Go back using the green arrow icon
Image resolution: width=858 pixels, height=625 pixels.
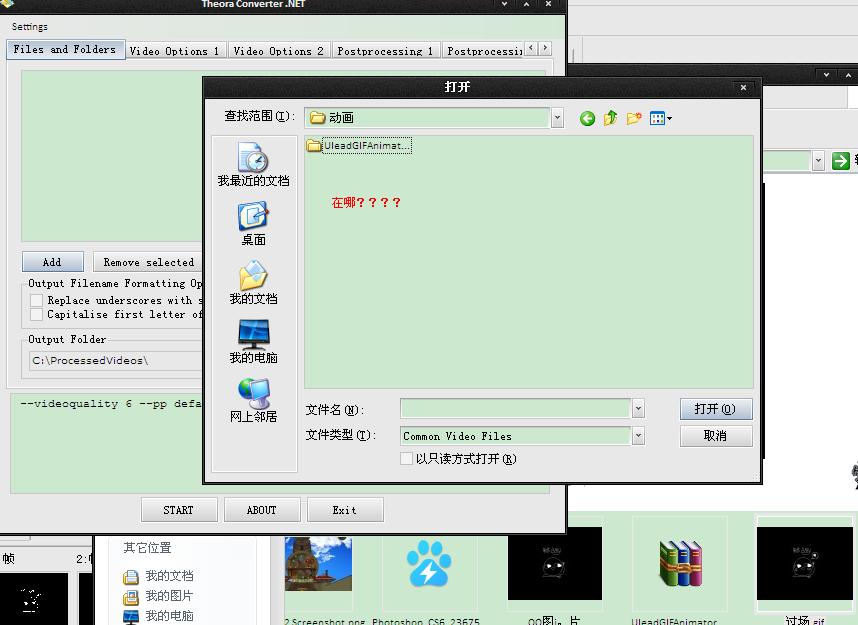[x=587, y=118]
